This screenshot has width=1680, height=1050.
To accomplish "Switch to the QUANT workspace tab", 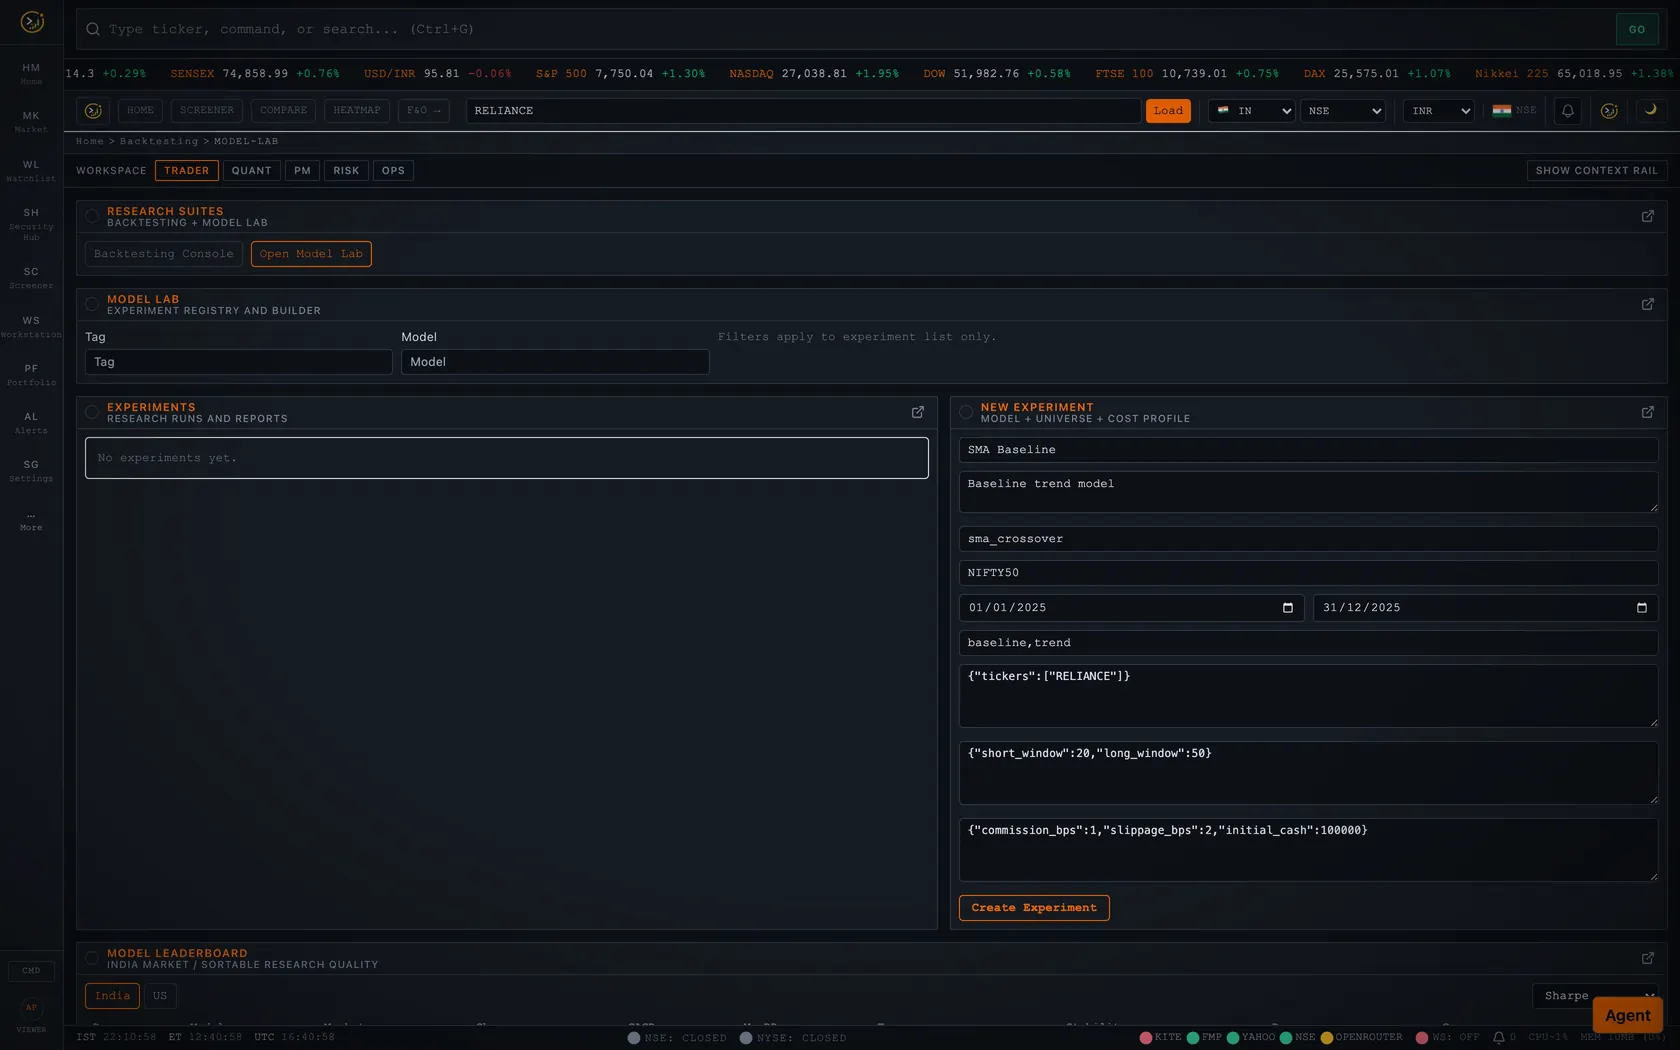I will point(252,171).
